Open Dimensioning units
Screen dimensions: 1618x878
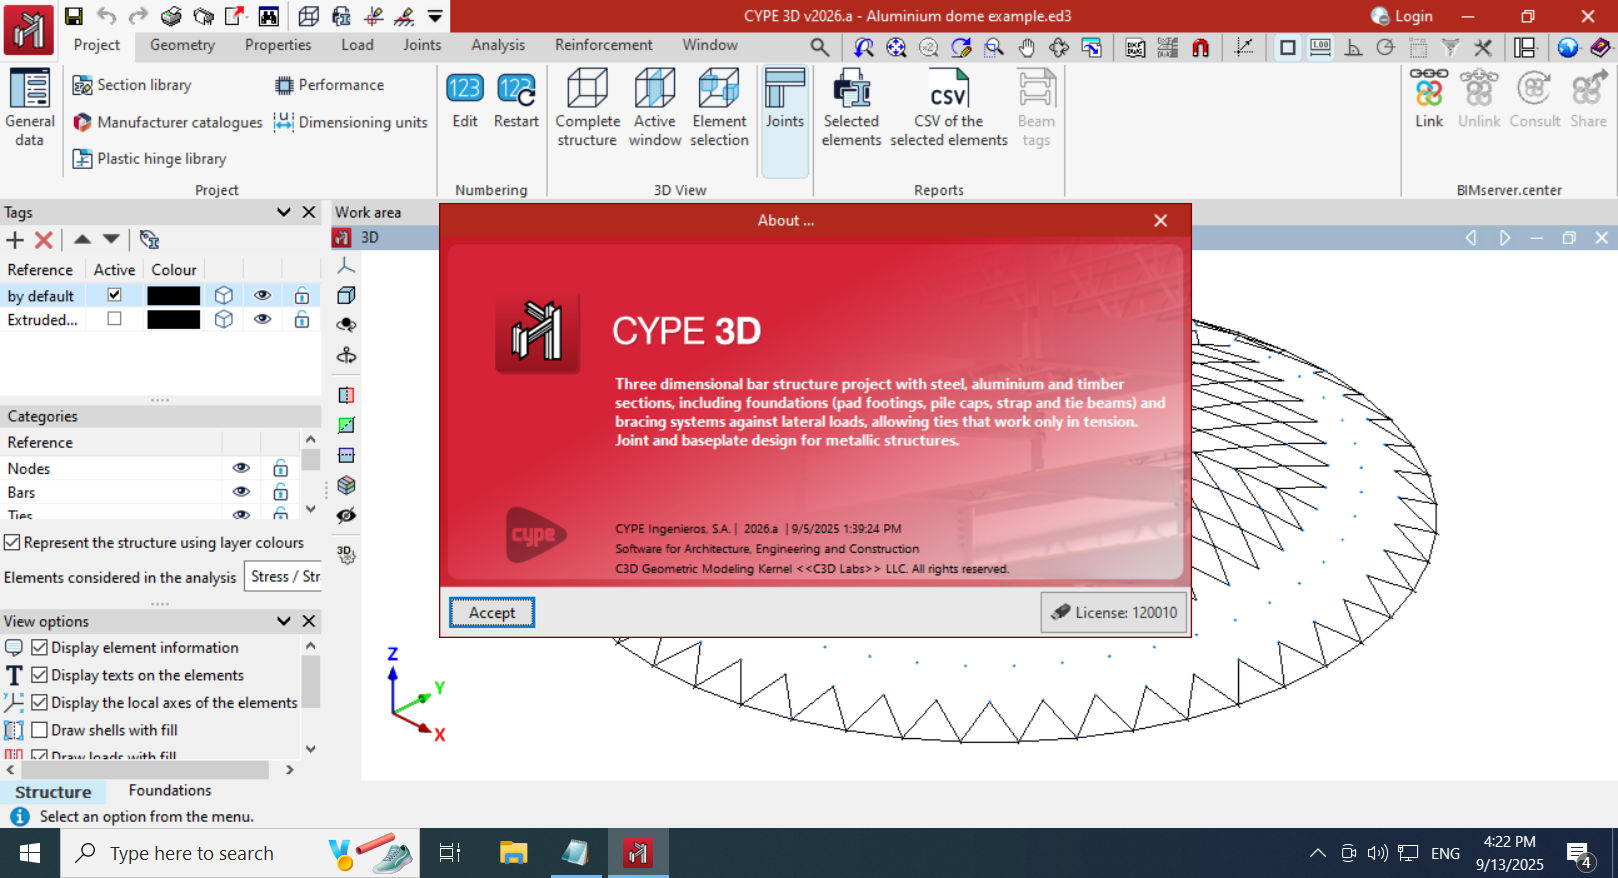click(x=351, y=122)
